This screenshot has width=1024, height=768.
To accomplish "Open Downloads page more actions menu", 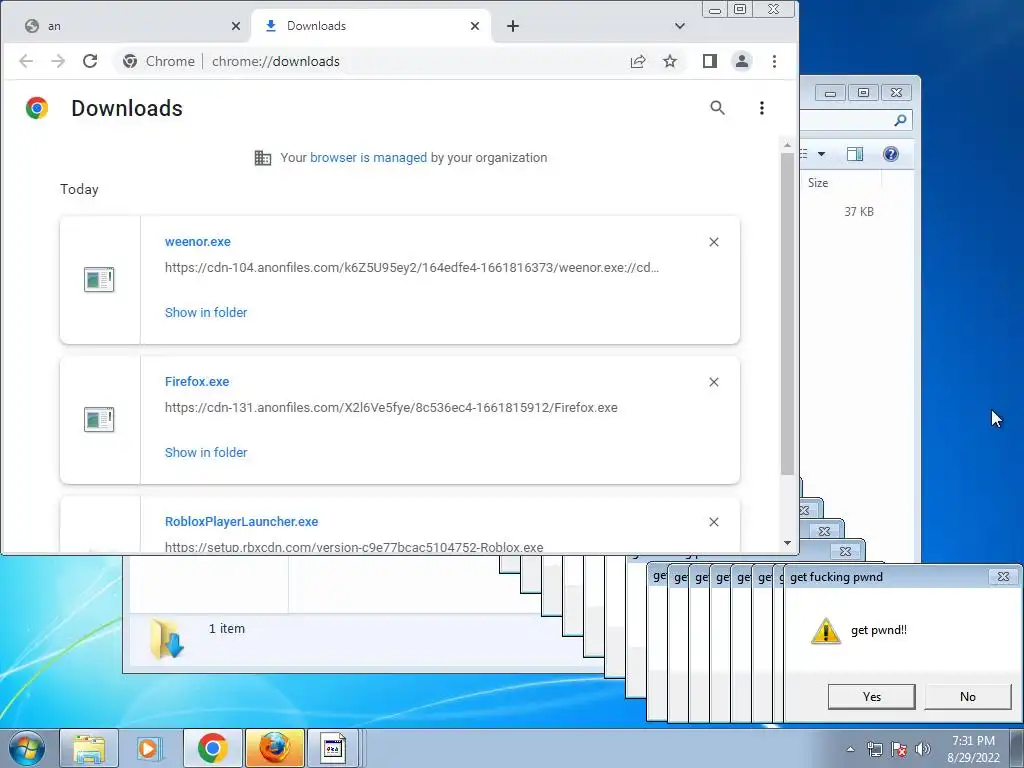I will click(x=761, y=108).
